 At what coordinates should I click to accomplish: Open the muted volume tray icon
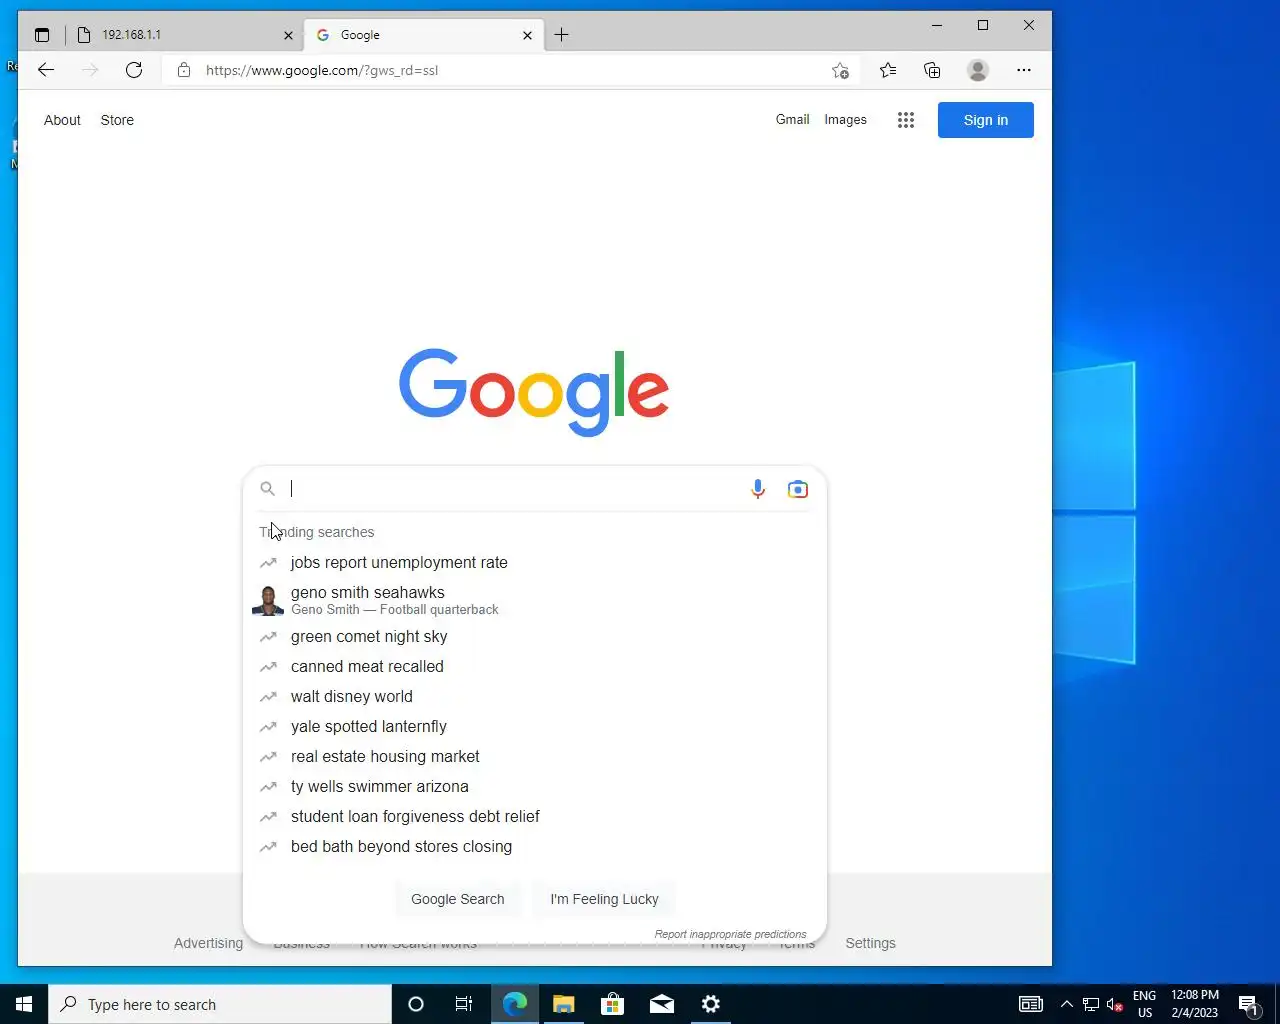[1114, 1004]
